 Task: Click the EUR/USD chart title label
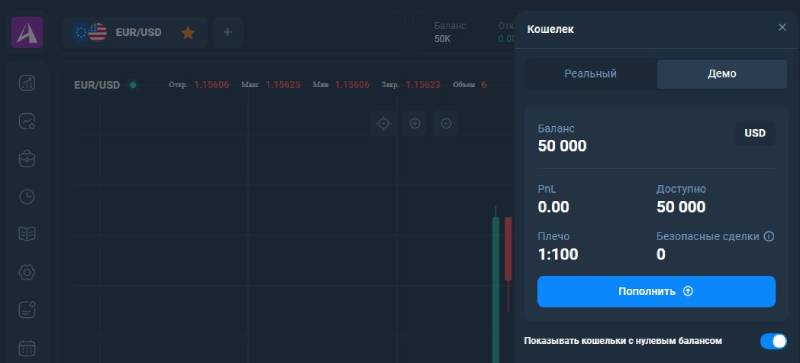click(x=97, y=85)
